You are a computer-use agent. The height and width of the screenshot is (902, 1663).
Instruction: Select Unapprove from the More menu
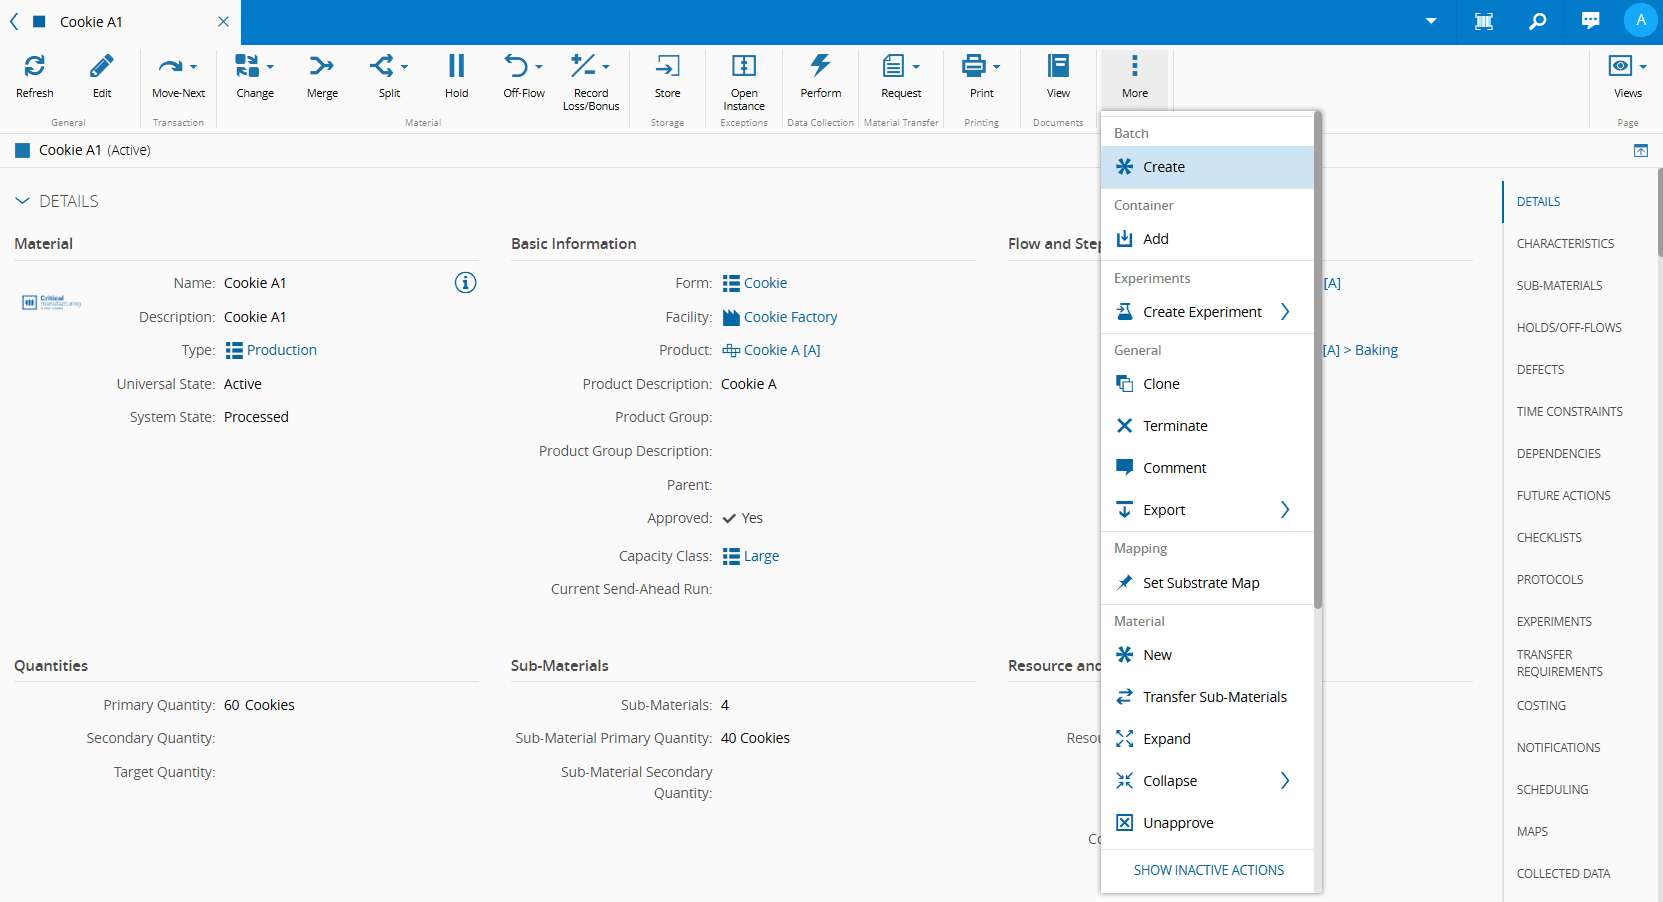pos(1178,823)
